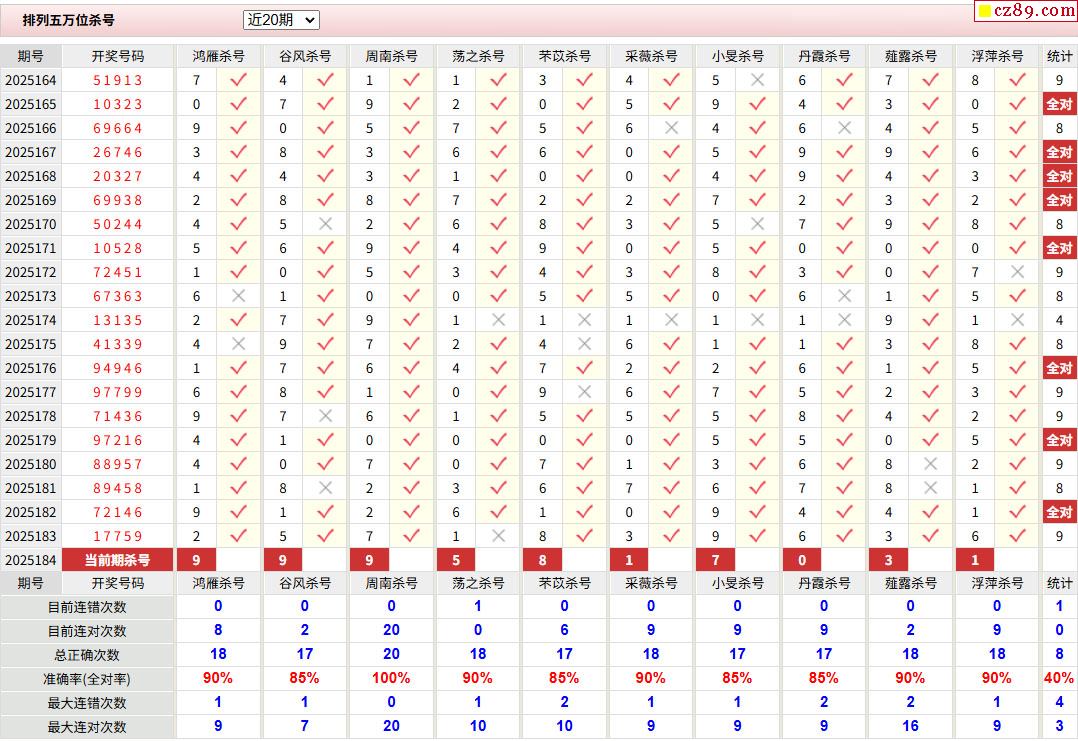Click the winning number 69664

click(118, 129)
